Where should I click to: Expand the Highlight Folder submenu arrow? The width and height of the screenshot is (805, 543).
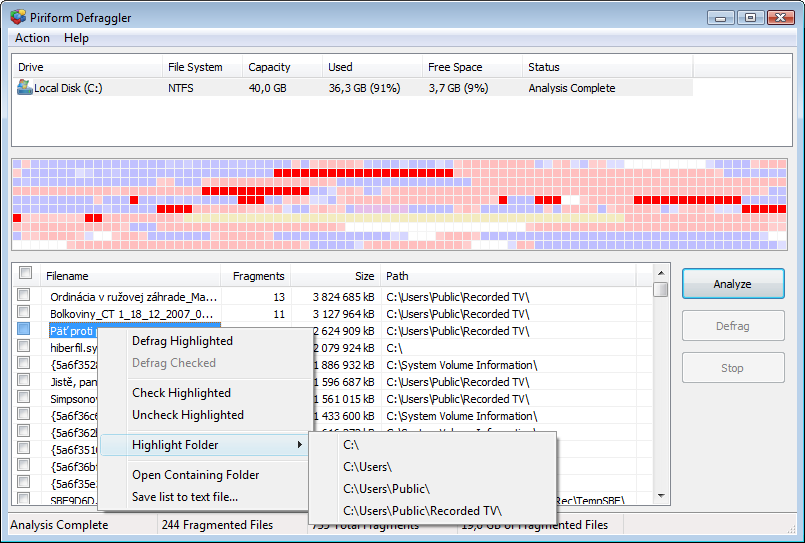(x=299, y=444)
